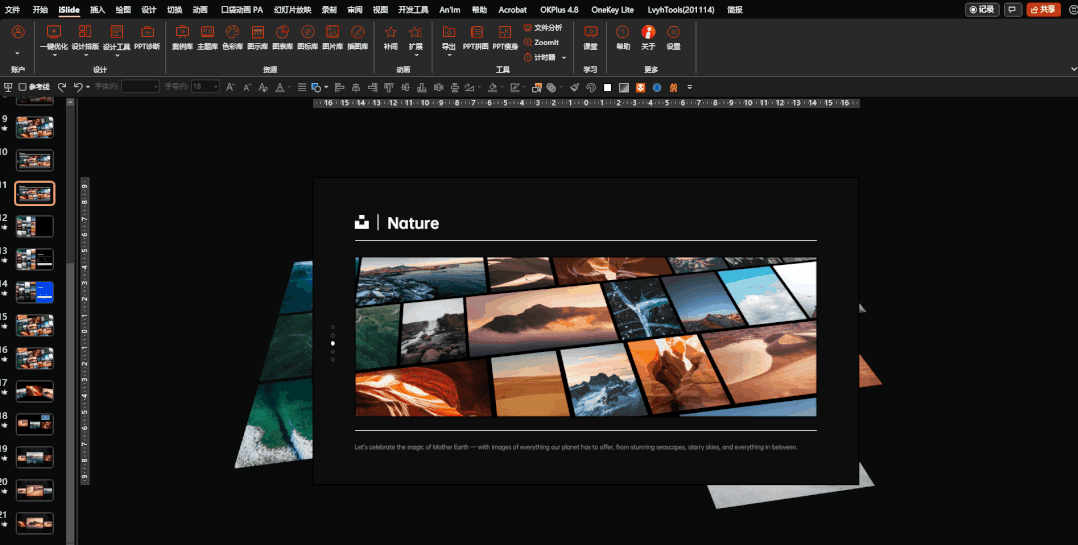Open the 主题库 theme library
1078x545 pixels.
pyautogui.click(x=207, y=37)
